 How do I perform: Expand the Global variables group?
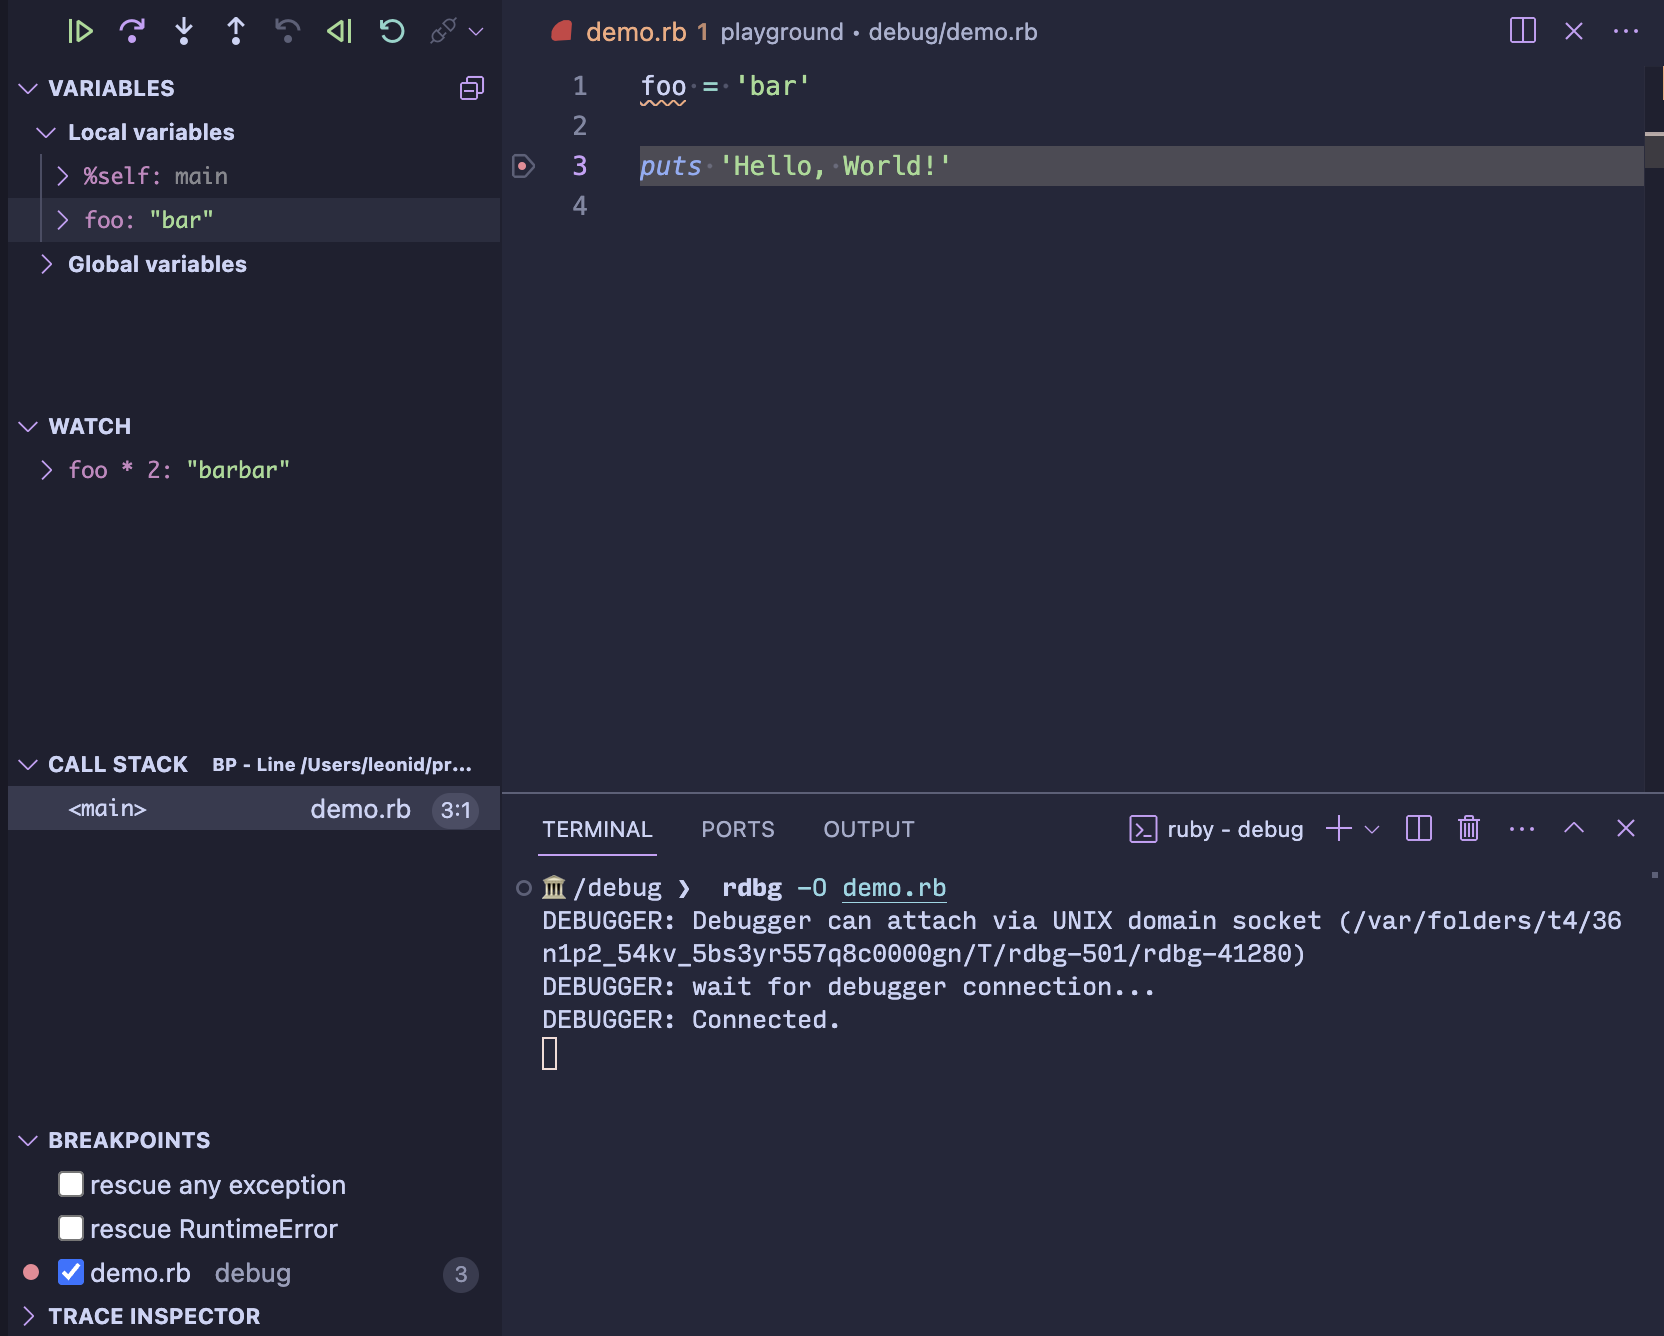tap(46, 264)
